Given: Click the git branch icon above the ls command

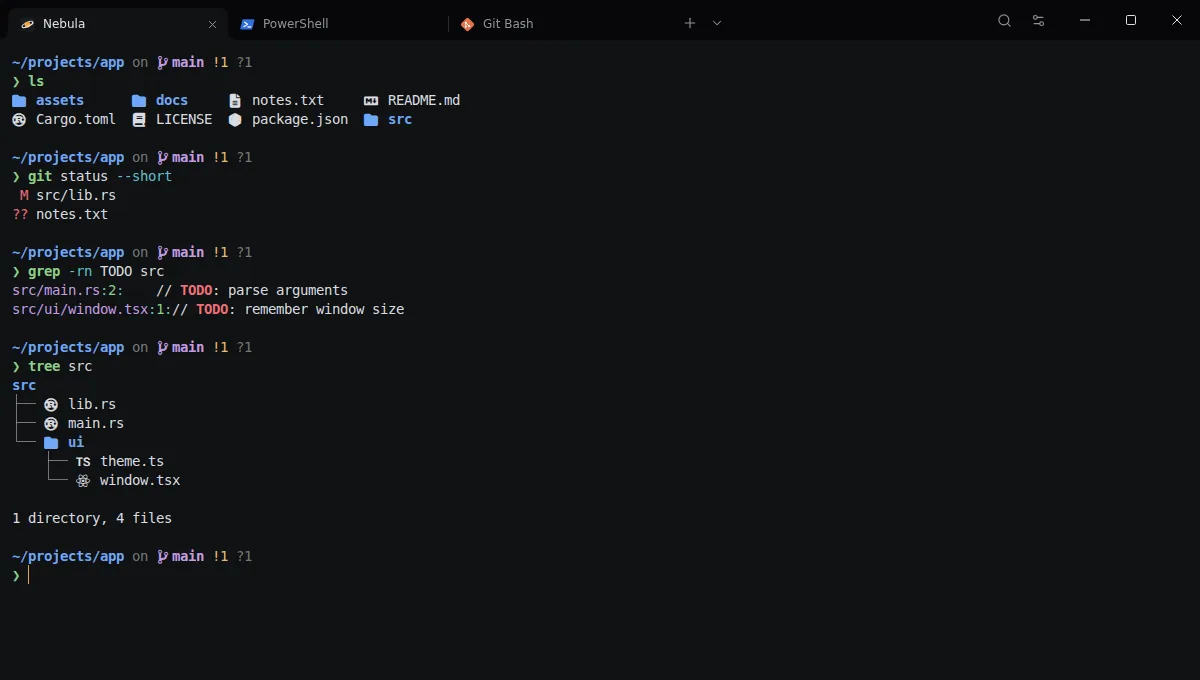Looking at the screenshot, I should tap(163, 62).
